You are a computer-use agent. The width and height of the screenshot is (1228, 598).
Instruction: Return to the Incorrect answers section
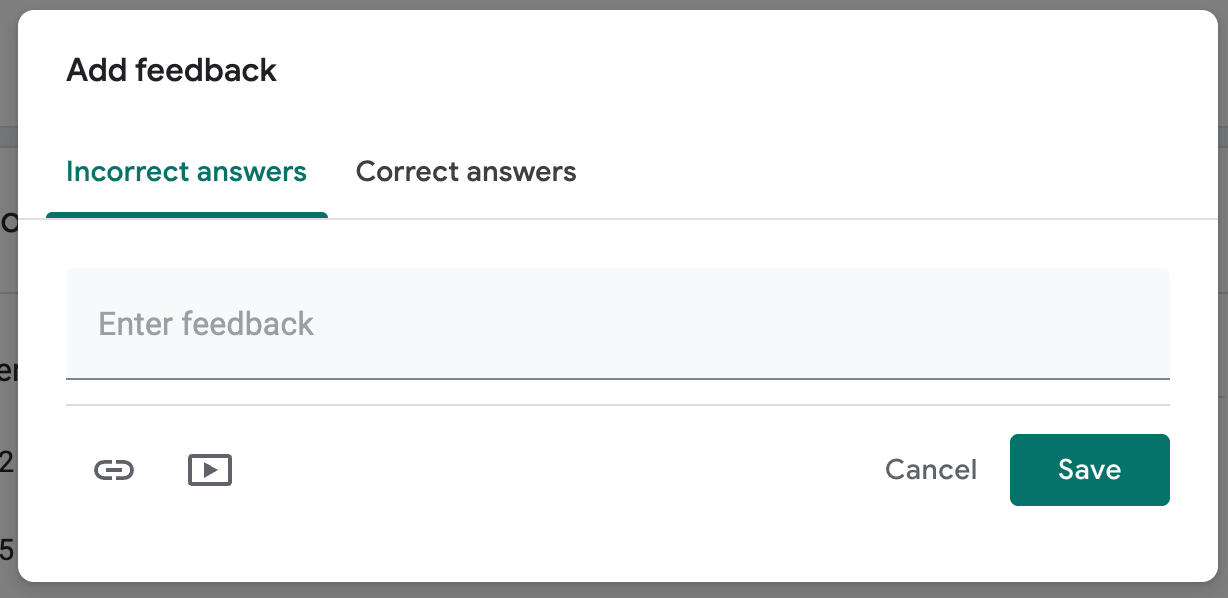(186, 171)
